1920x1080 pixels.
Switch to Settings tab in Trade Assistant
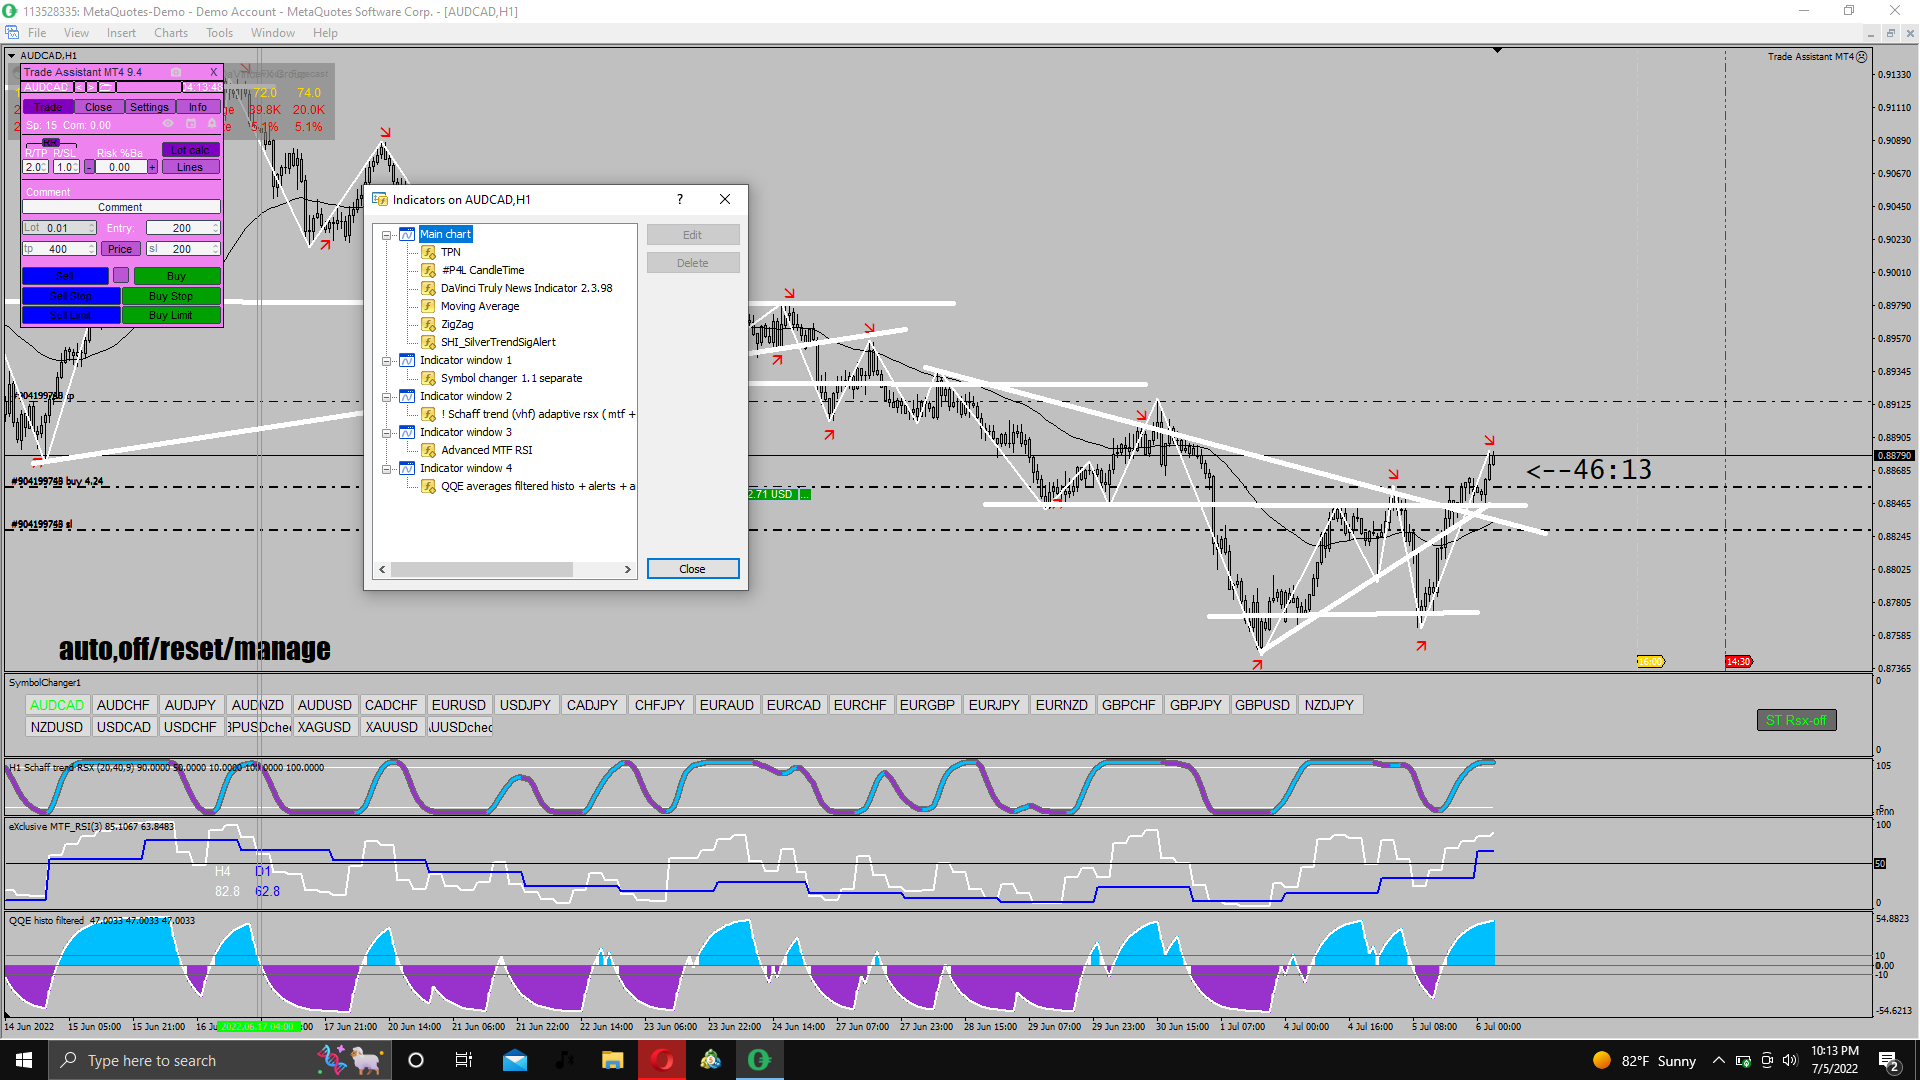pos(149,107)
